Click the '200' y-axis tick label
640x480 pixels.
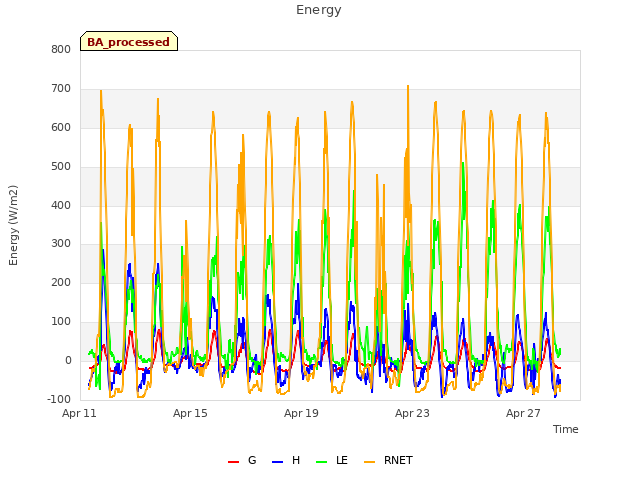click(x=61, y=282)
